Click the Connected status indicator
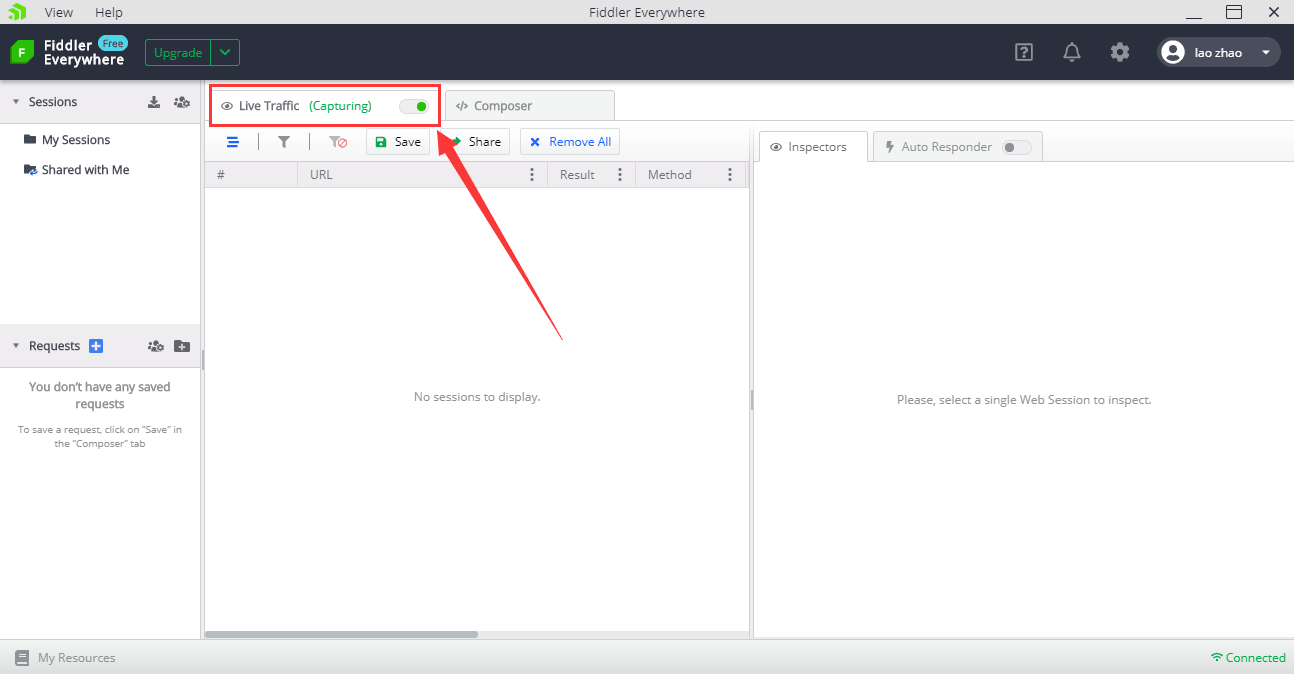This screenshot has width=1294, height=674. [1248, 658]
